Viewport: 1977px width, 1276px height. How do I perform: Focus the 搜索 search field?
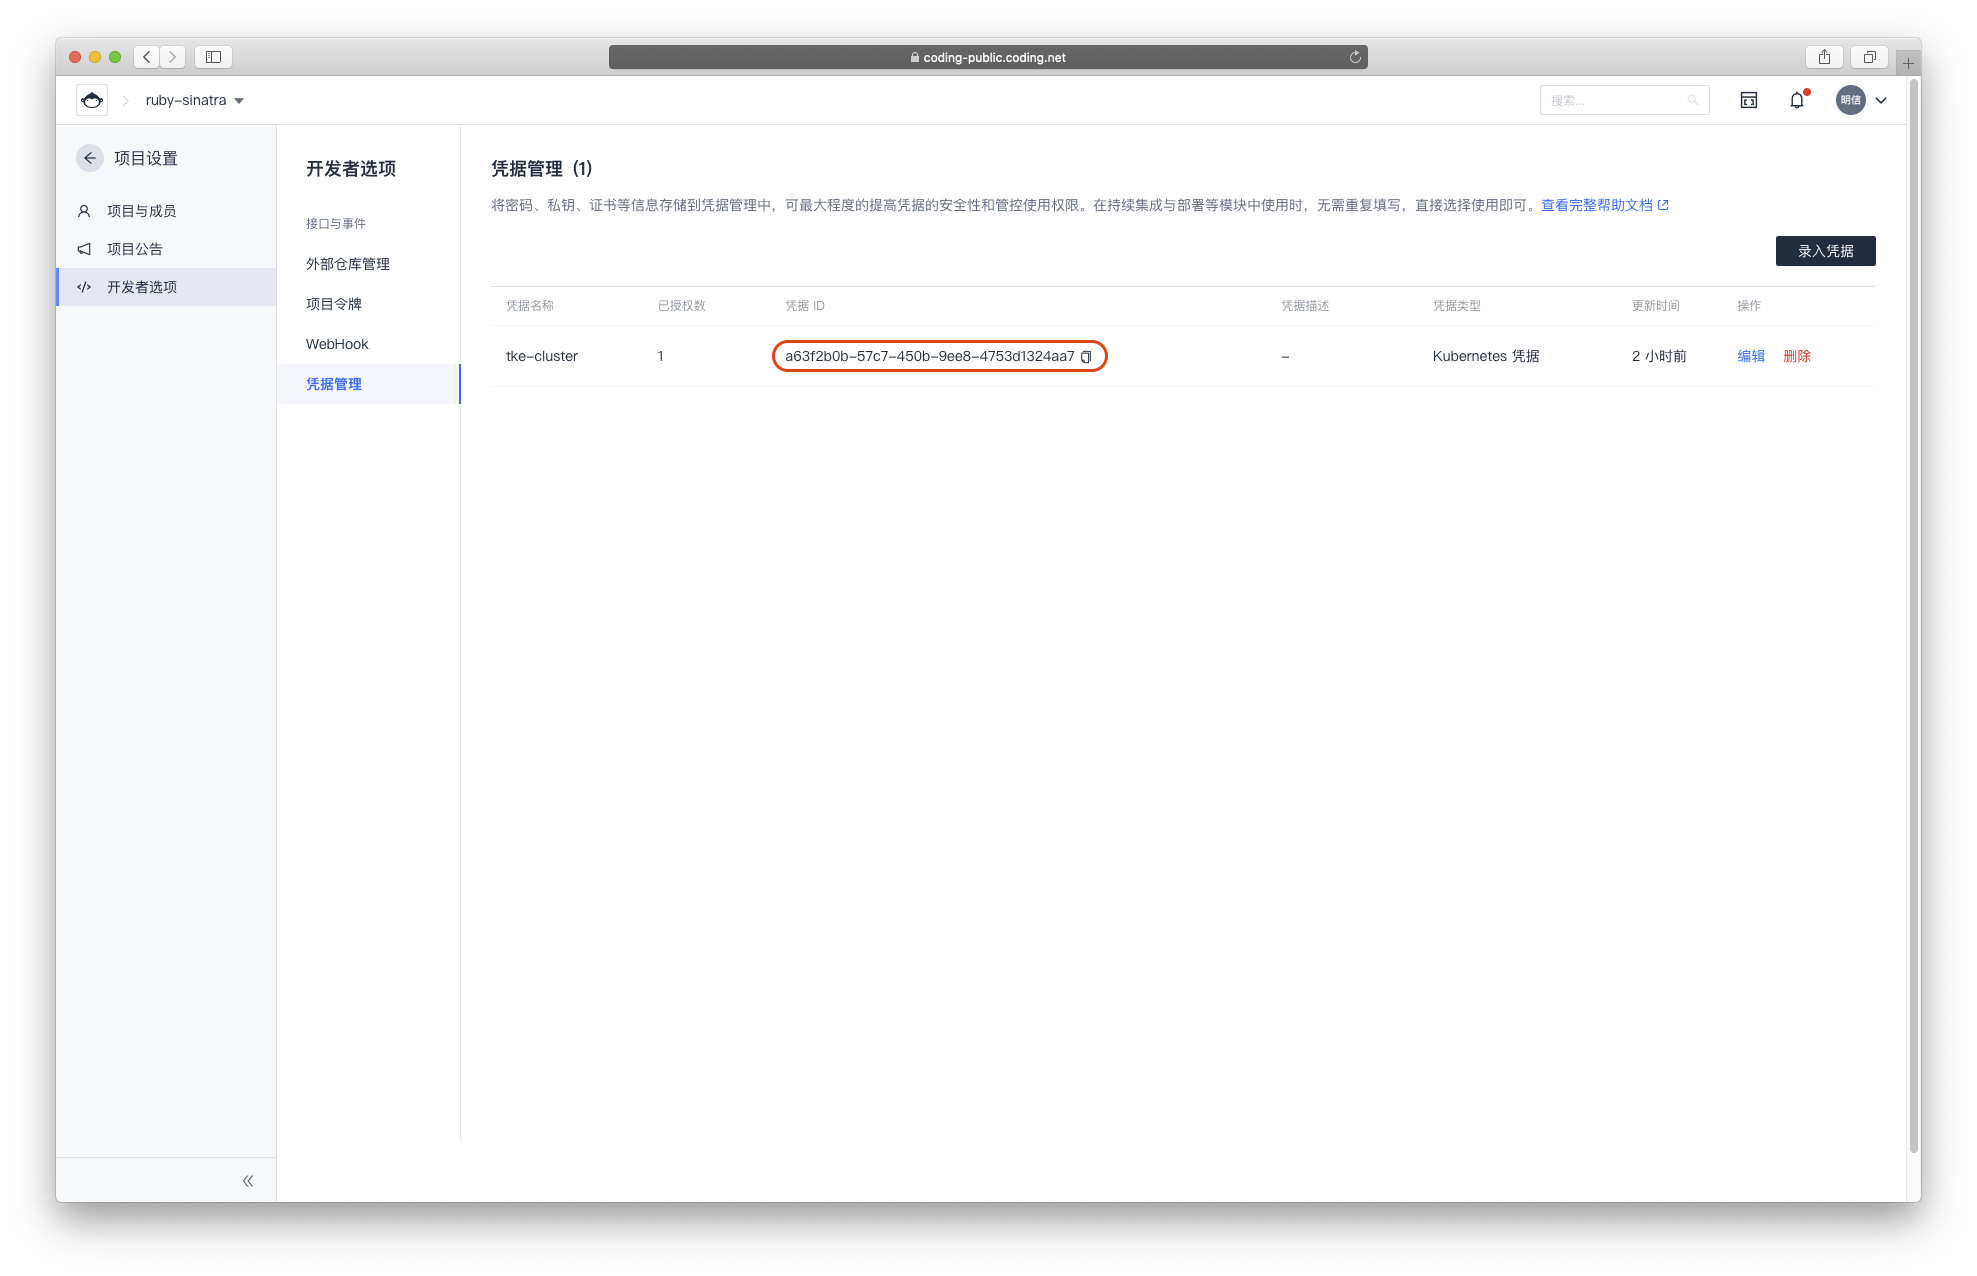pos(1615,100)
